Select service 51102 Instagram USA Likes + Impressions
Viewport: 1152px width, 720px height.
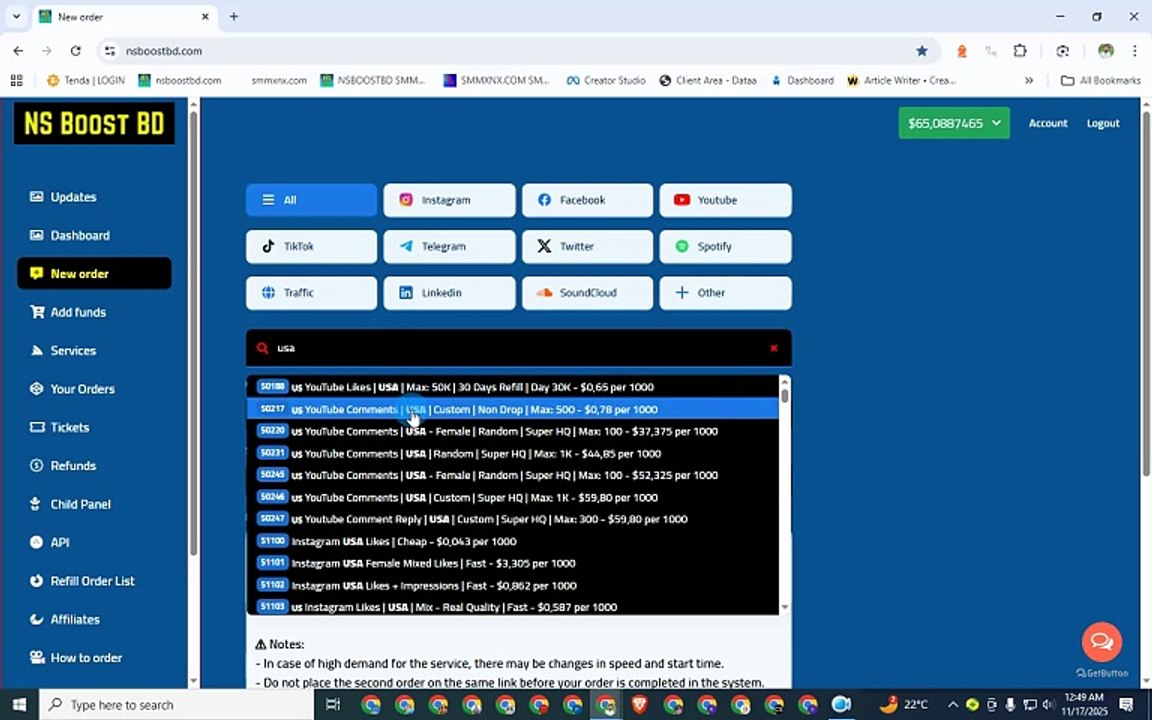(x=513, y=586)
